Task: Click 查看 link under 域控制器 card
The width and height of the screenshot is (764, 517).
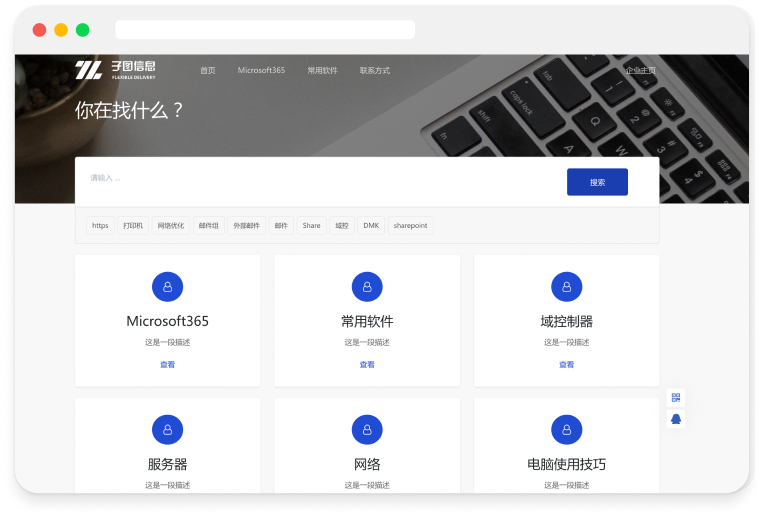Action: click(566, 364)
